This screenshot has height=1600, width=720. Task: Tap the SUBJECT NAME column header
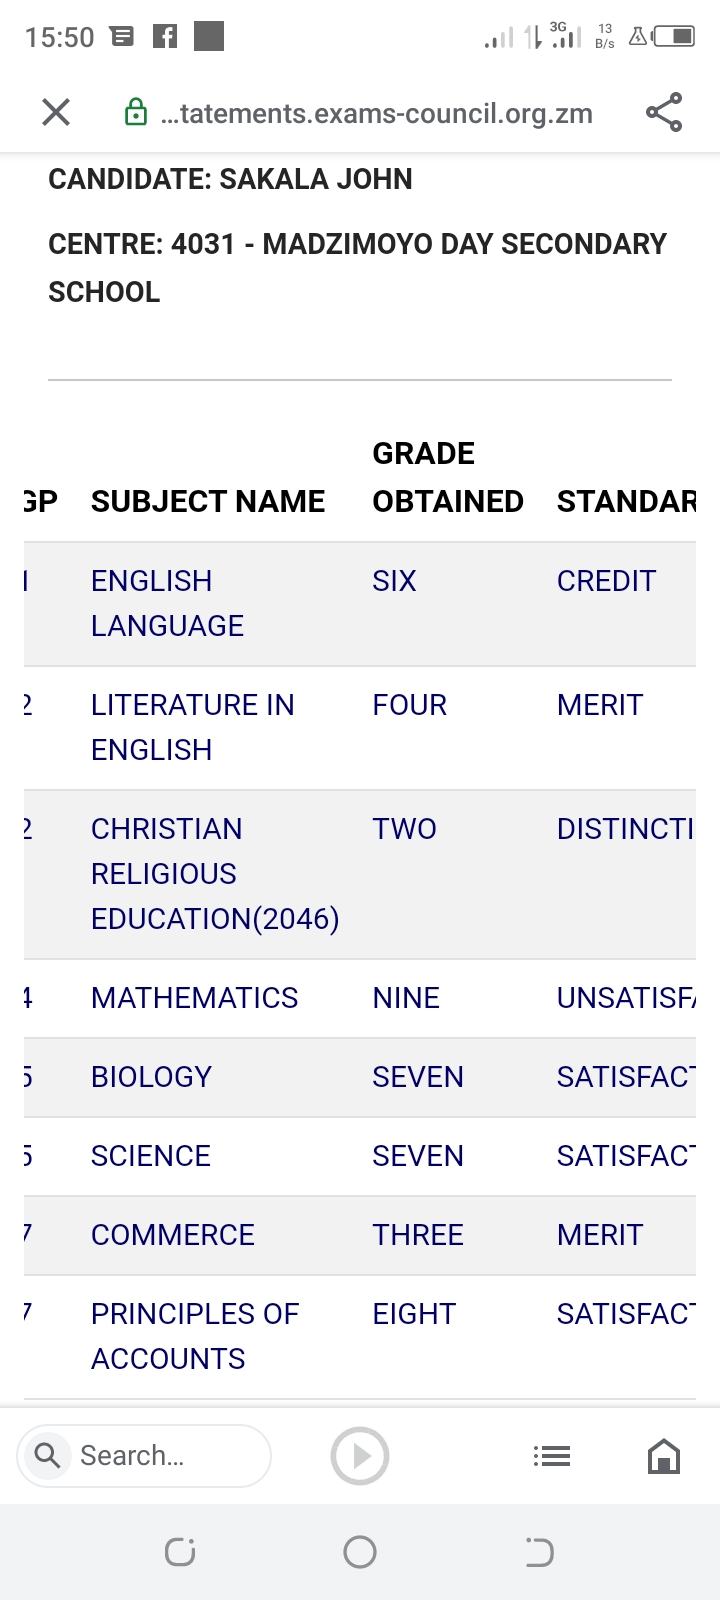point(208,501)
